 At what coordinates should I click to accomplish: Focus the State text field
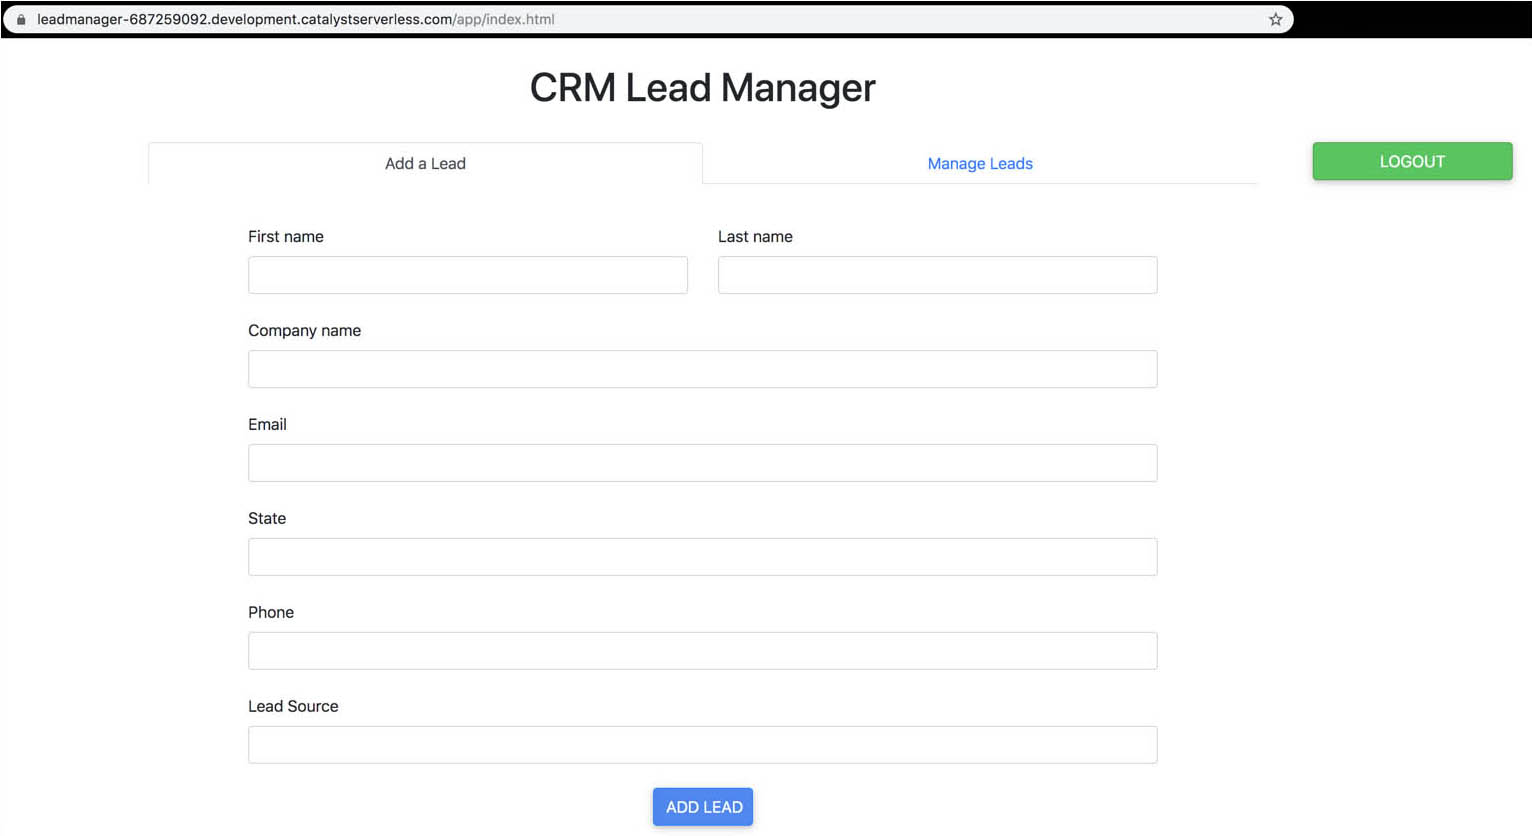tap(702, 557)
